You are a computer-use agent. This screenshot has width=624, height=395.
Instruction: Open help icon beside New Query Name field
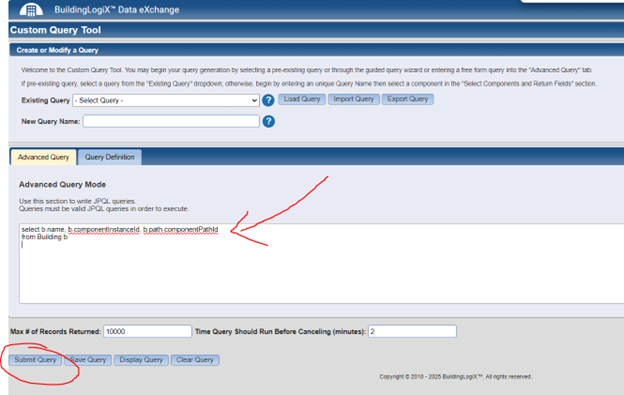pyautogui.click(x=269, y=121)
